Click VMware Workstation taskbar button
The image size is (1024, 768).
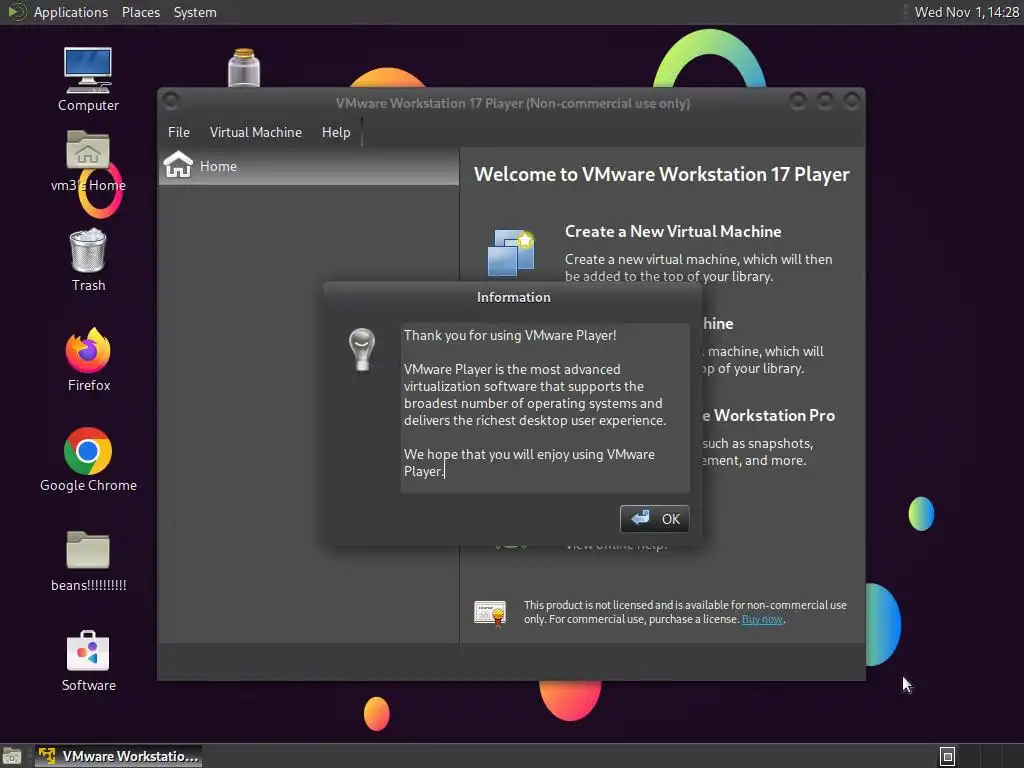(118, 756)
